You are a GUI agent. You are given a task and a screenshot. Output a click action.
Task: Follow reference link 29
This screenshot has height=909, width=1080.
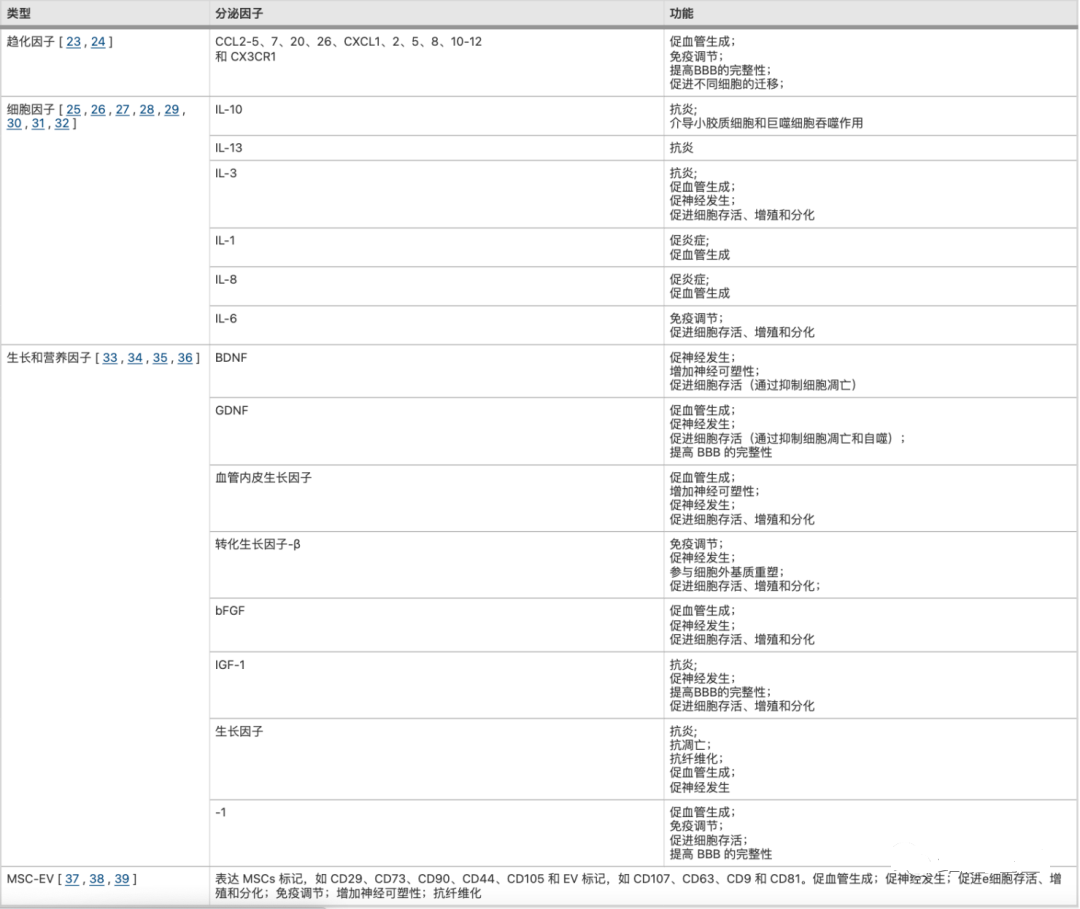172,109
